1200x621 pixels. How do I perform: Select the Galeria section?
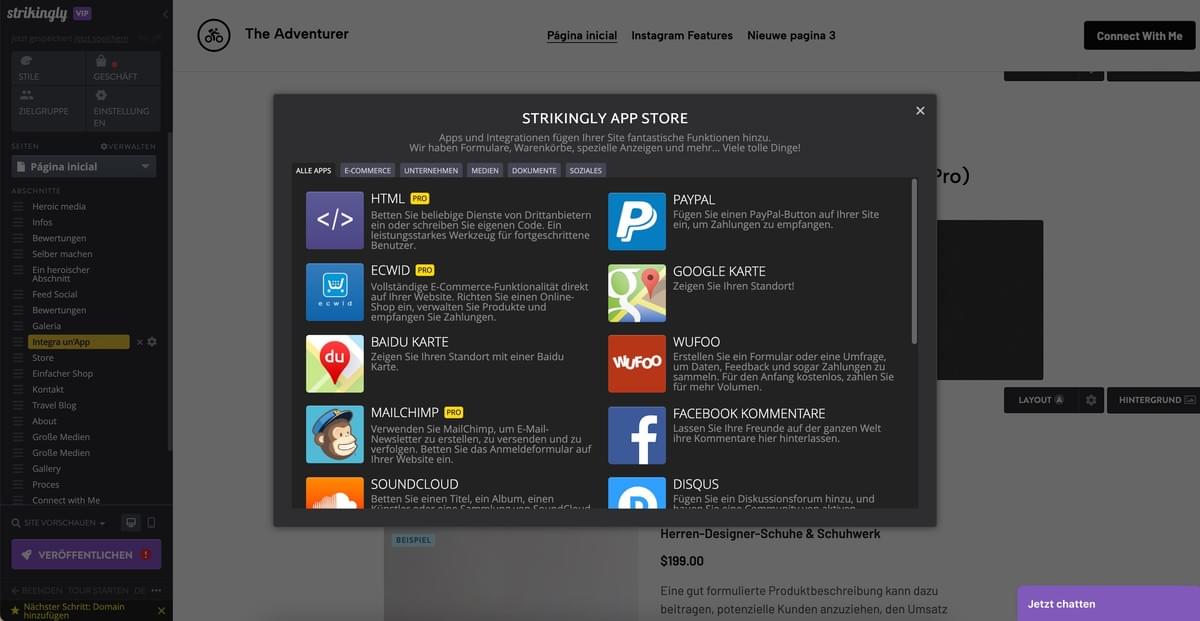pyautogui.click(x=46, y=326)
